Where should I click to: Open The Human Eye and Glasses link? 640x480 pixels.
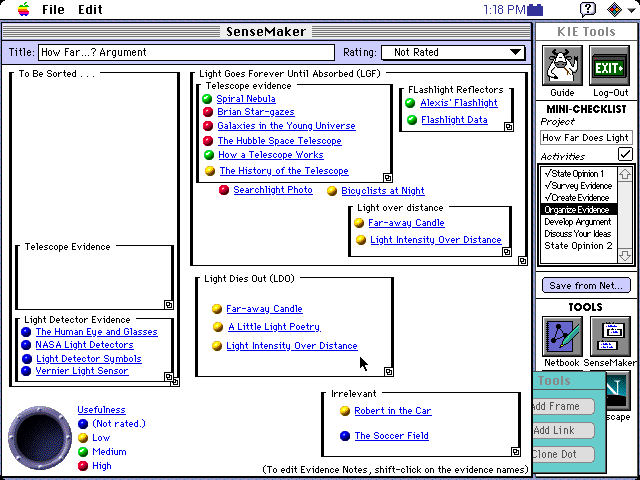coord(97,332)
